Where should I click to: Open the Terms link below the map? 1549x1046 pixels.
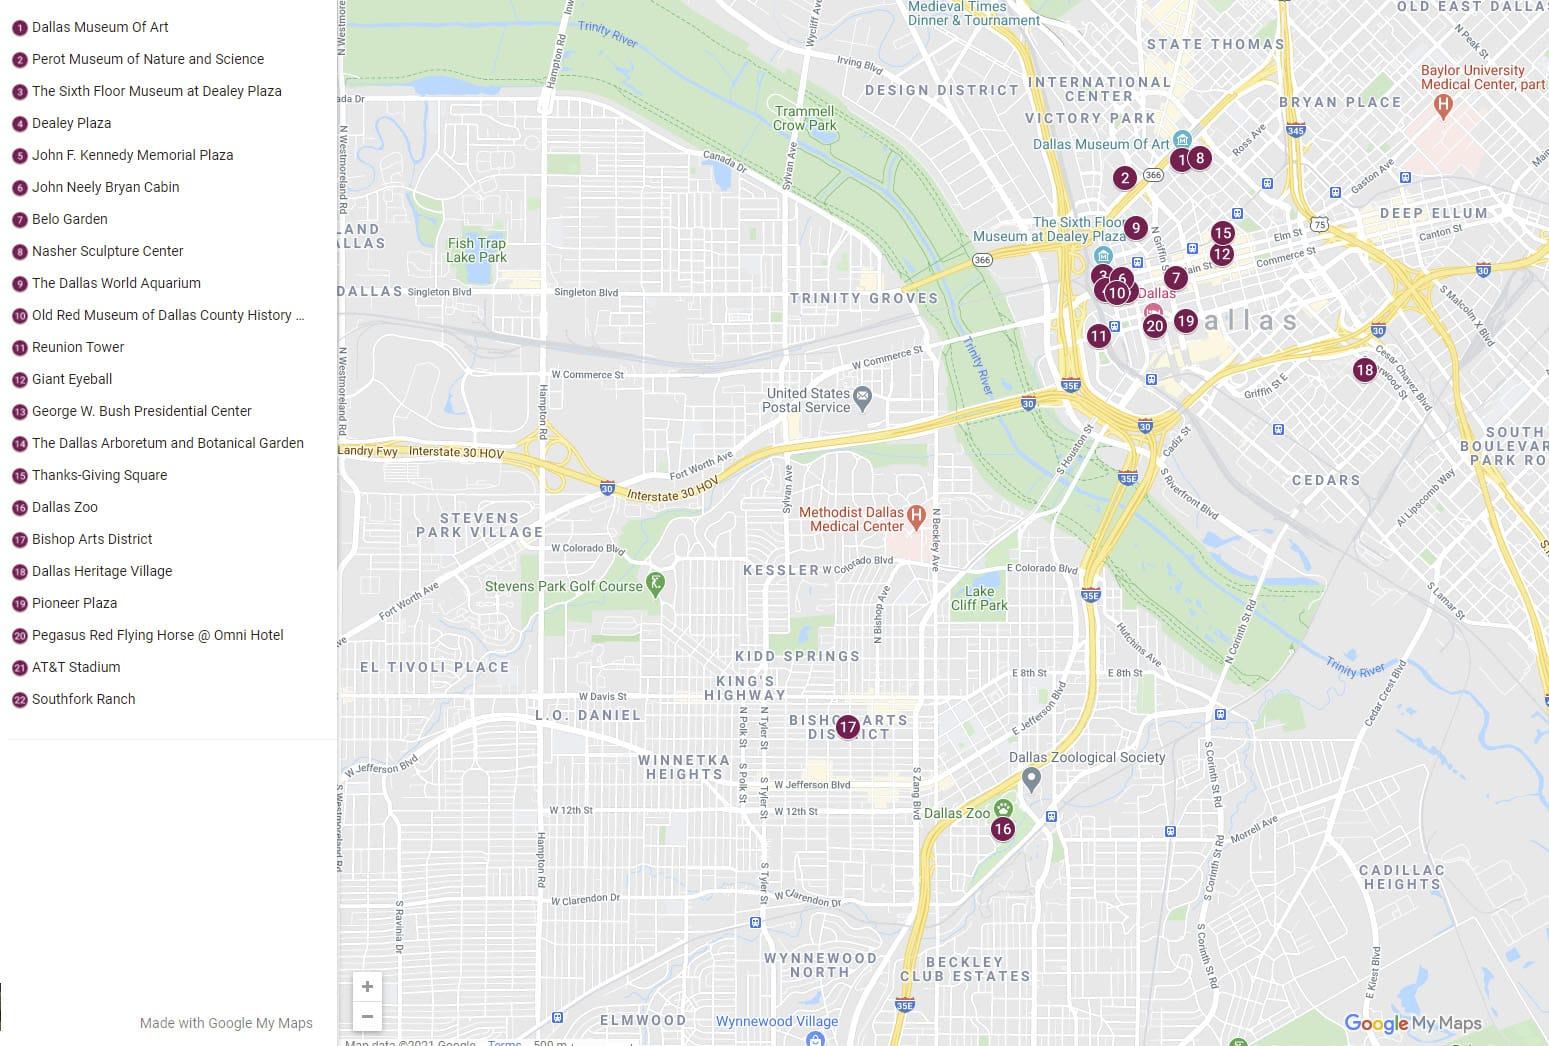point(504,1042)
